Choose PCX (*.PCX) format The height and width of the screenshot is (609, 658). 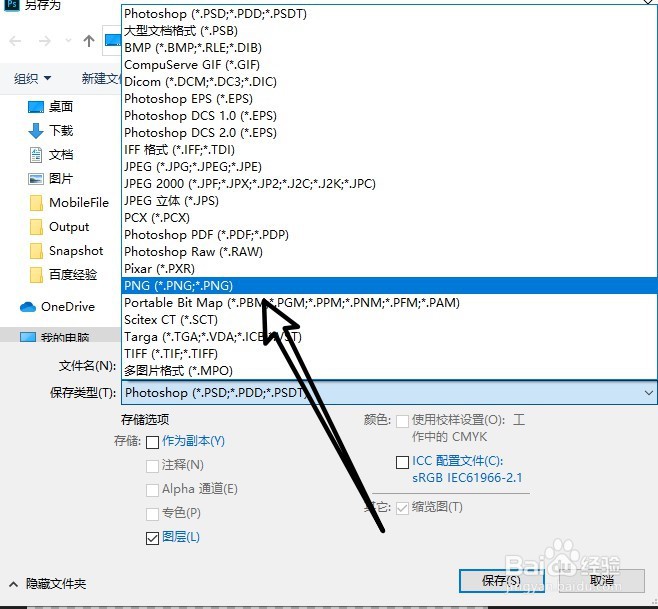(x=389, y=217)
